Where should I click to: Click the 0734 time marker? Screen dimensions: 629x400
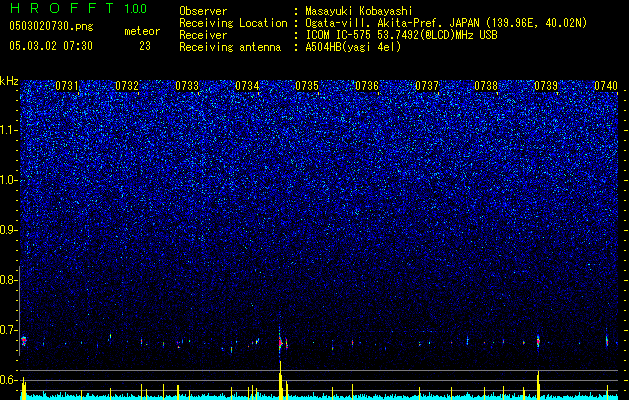pos(247,86)
